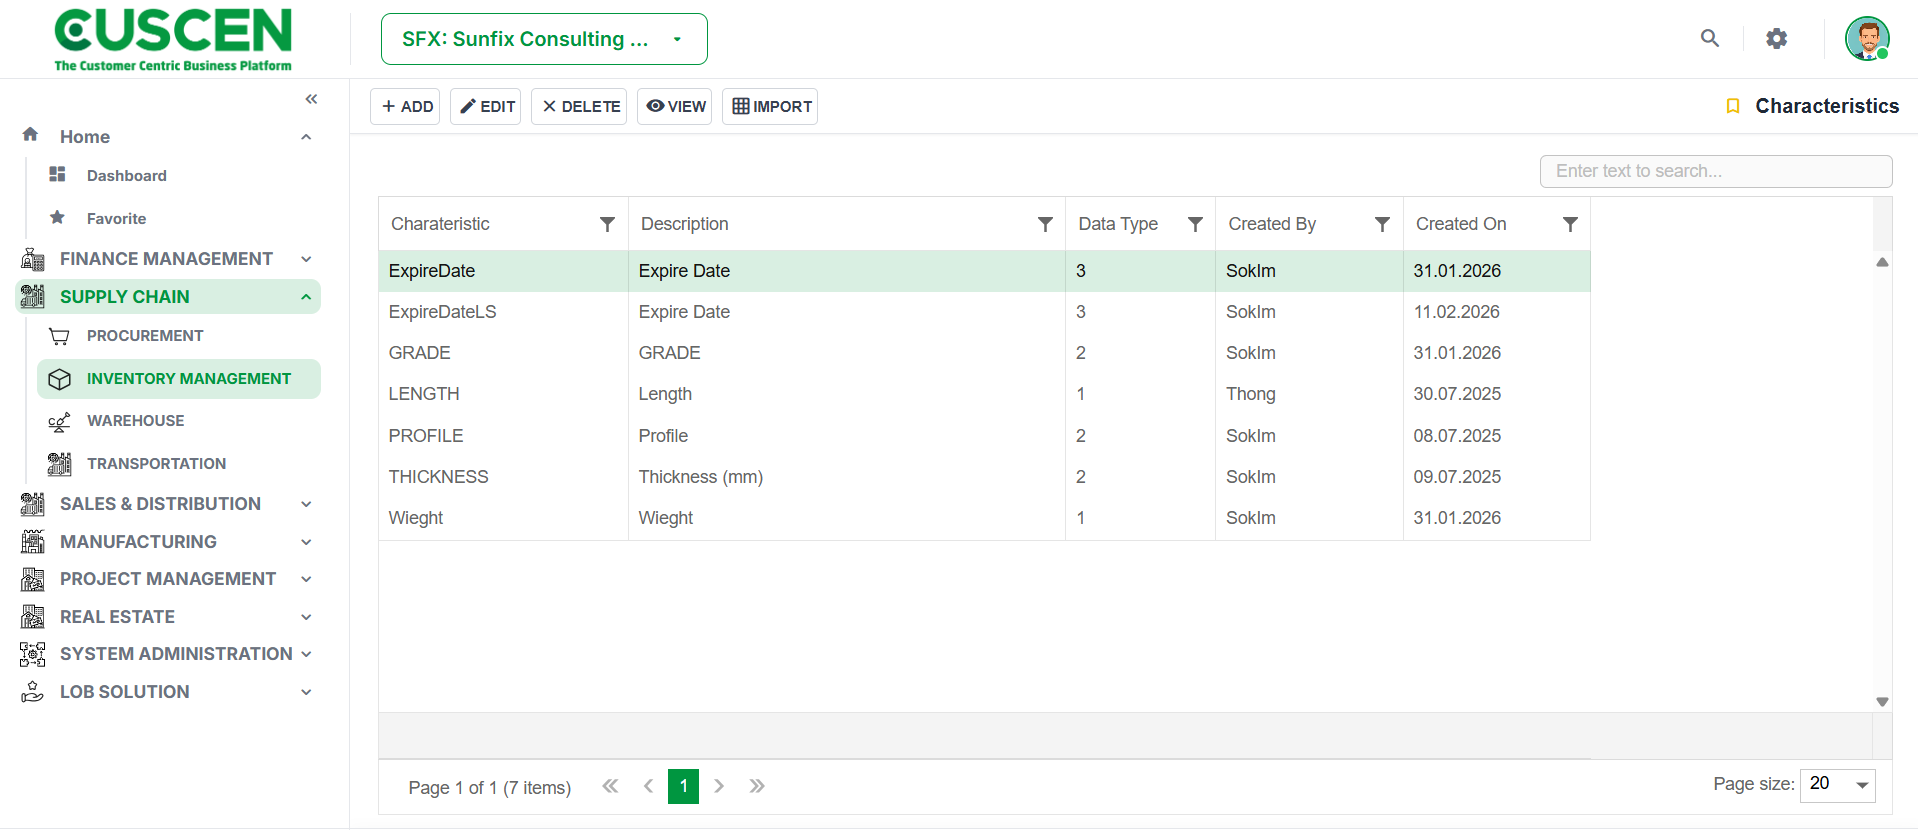
Task: Open the Page size dropdown
Action: coord(1837,785)
